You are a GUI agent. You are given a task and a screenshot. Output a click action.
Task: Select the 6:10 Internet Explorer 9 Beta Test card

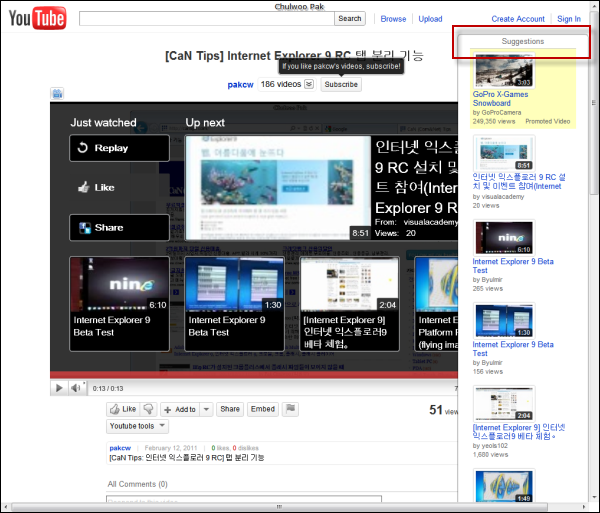[119, 304]
